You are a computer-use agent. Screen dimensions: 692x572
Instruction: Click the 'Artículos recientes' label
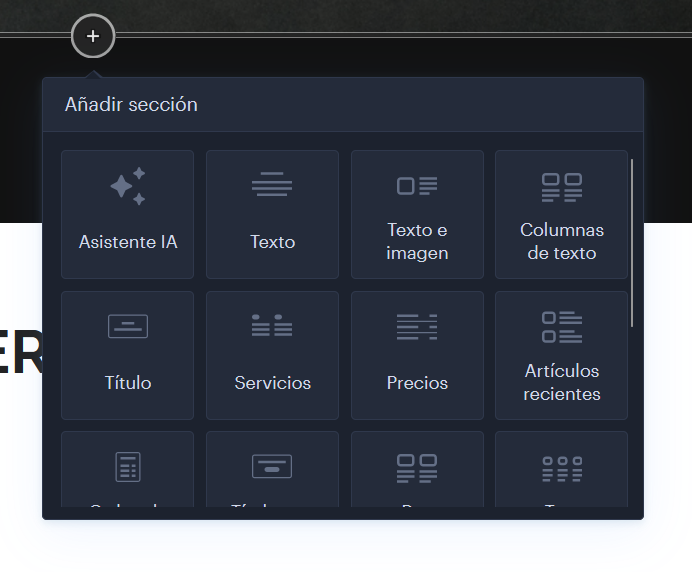[561, 382]
